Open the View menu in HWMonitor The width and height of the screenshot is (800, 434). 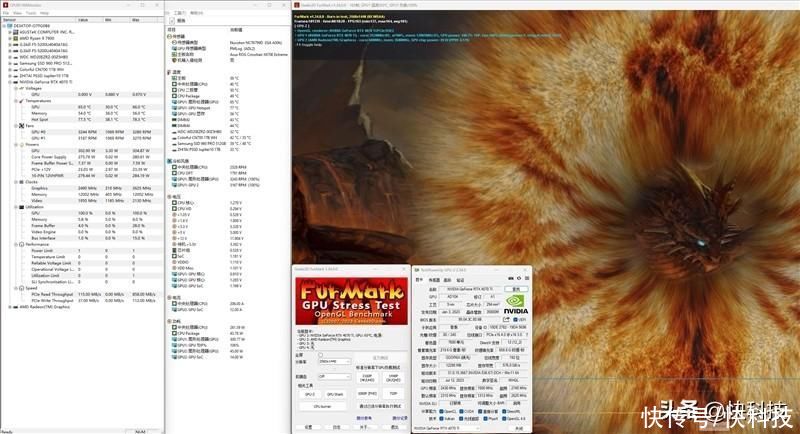tap(17, 13)
